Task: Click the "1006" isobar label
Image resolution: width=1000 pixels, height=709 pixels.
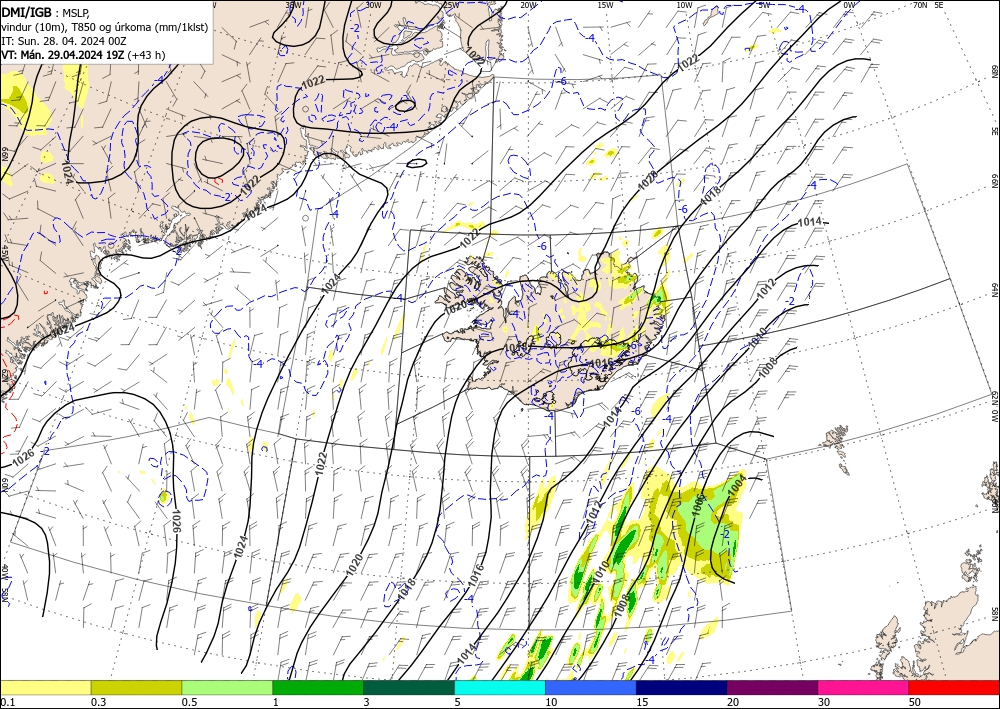Action: click(698, 505)
